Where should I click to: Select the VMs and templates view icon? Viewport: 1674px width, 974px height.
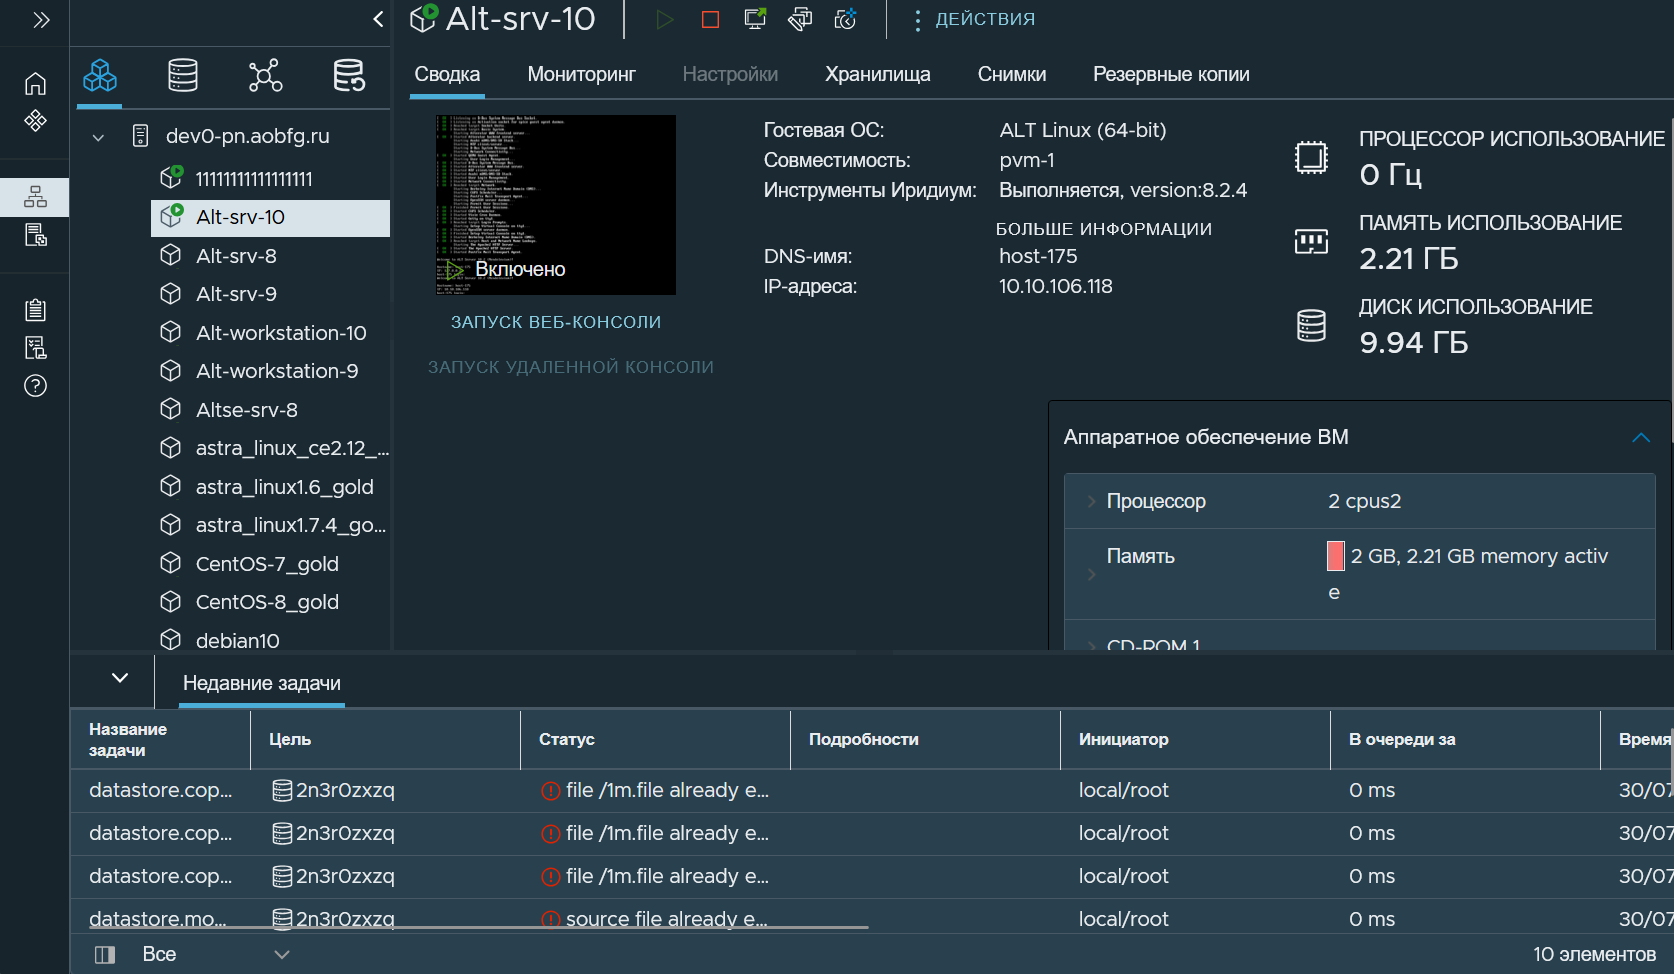point(100,75)
